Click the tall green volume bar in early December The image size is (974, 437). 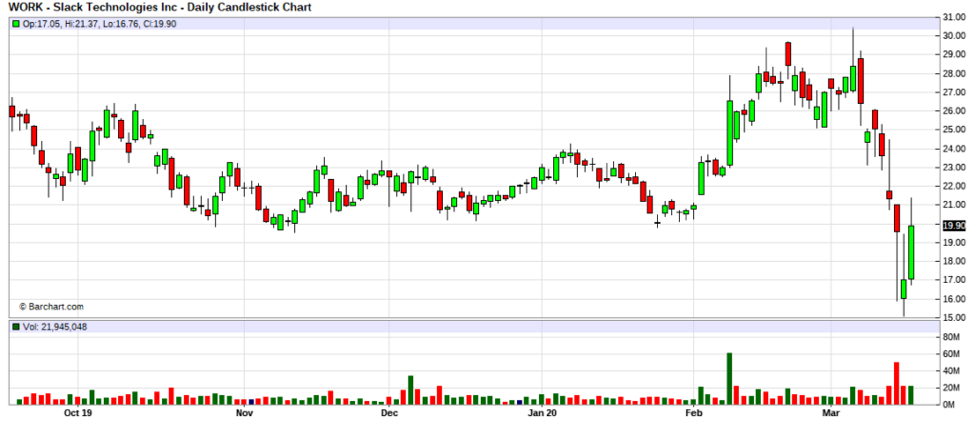coord(411,390)
